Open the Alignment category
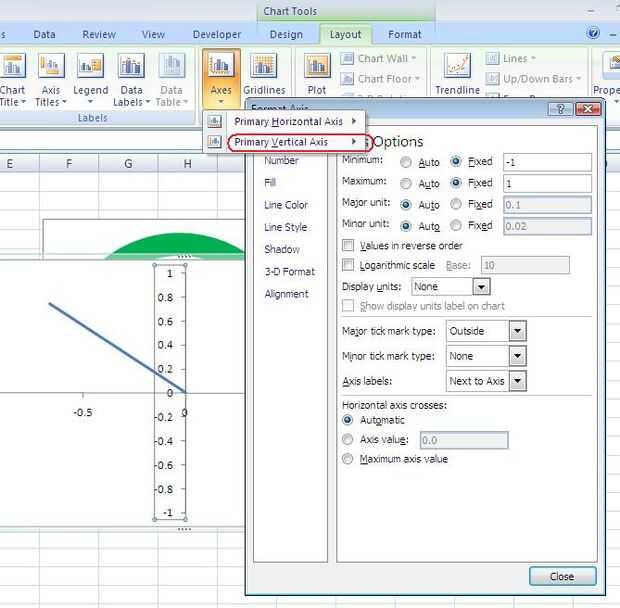Image resolution: width=620 pixels, height=608 pixels. coord(287,294)
